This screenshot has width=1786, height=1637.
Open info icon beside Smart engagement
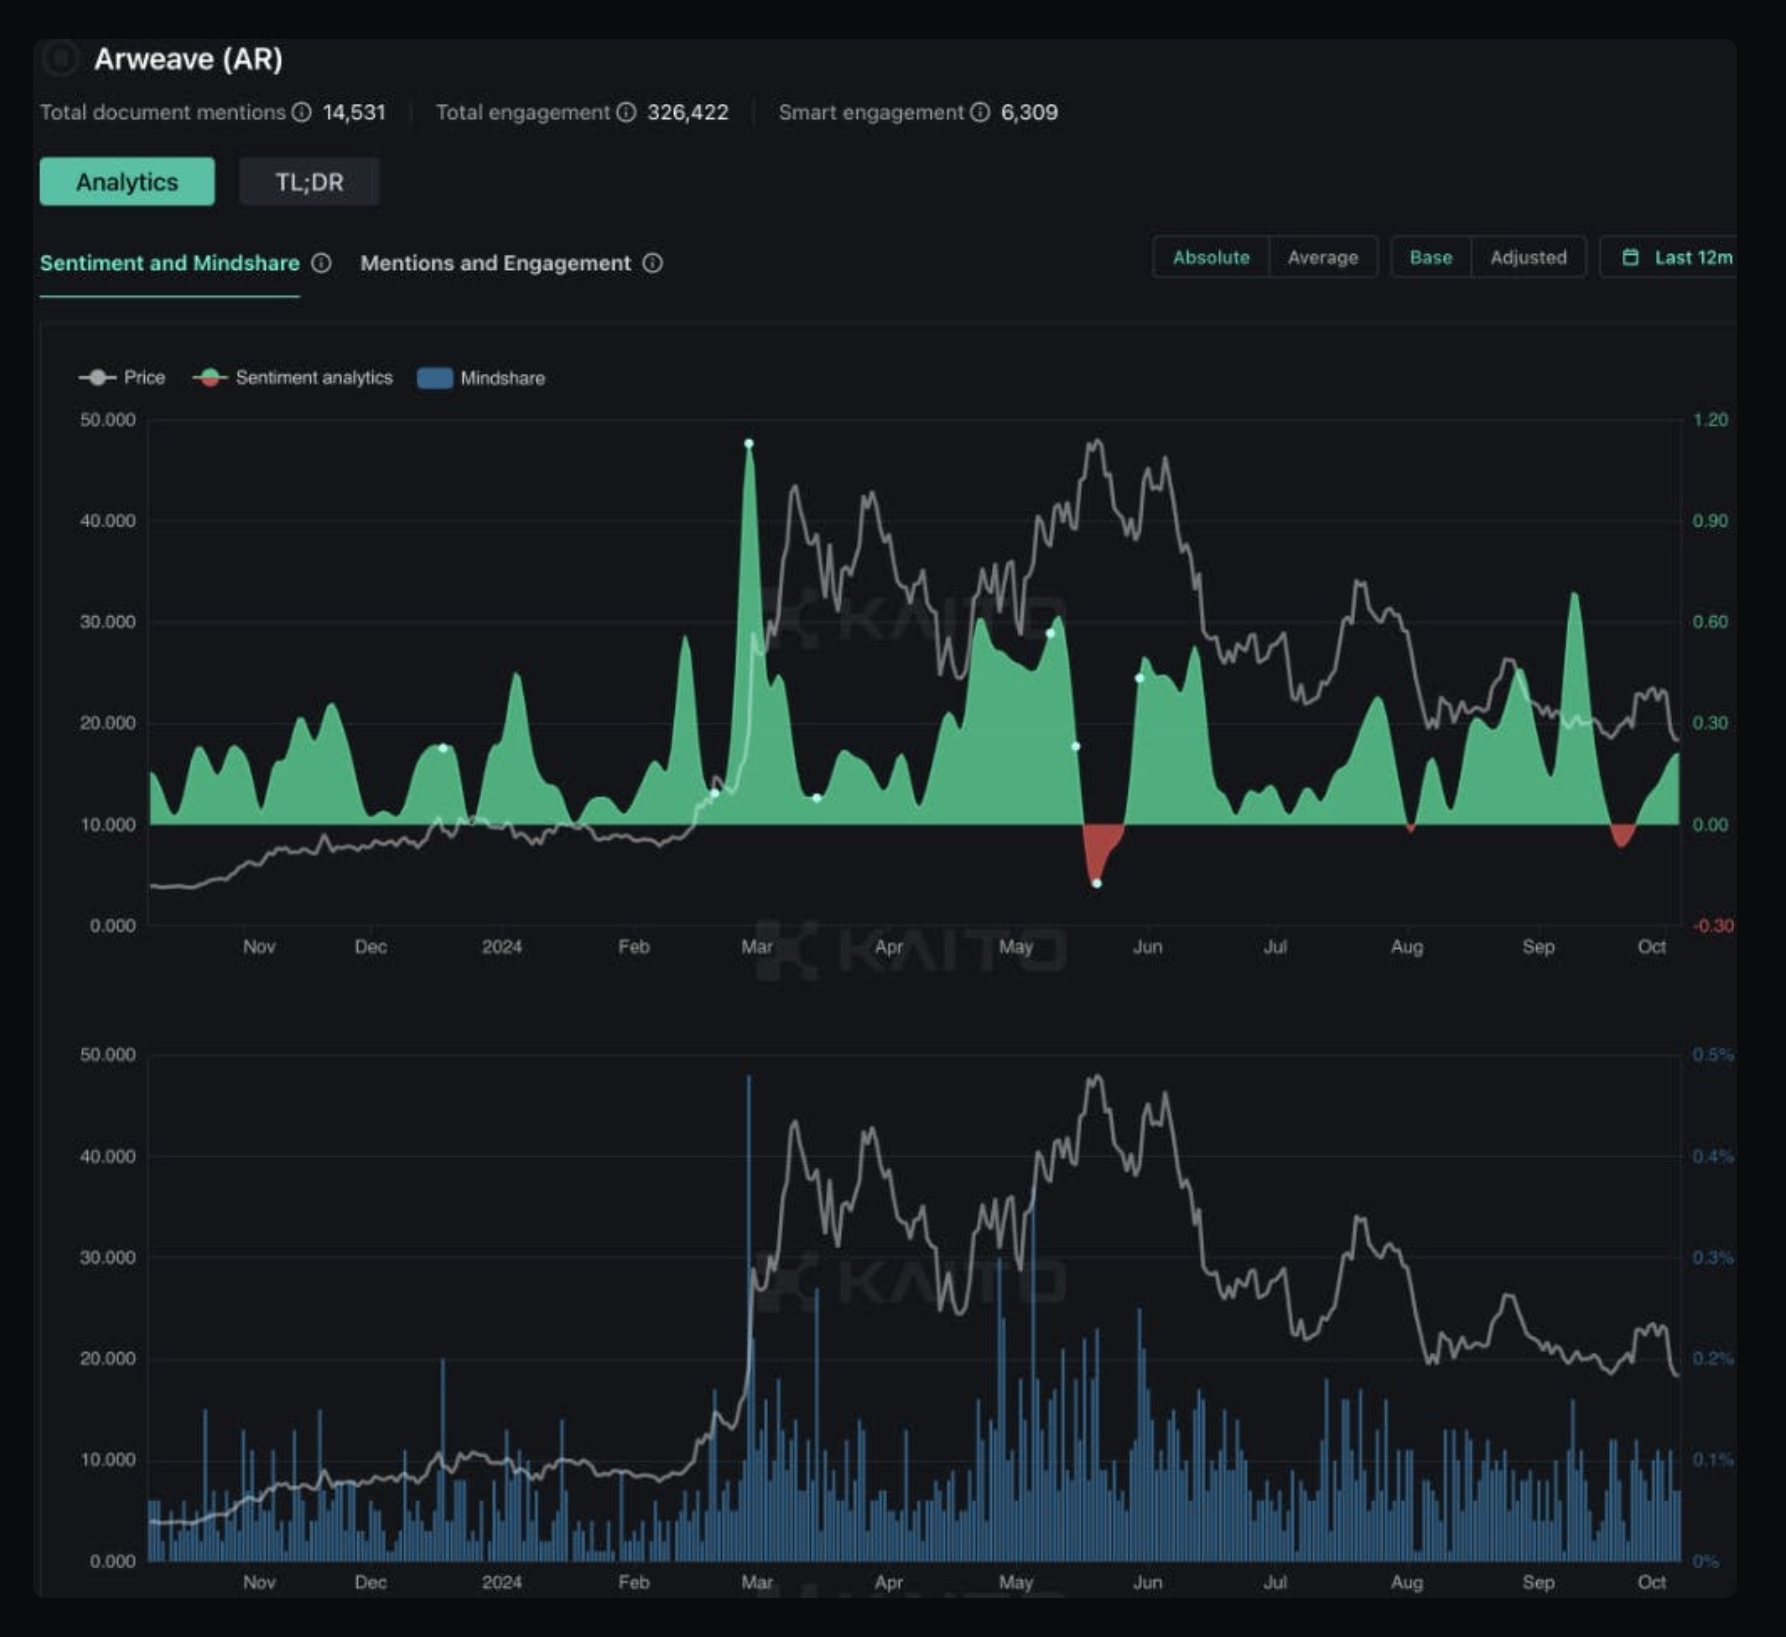pos(980,112)
